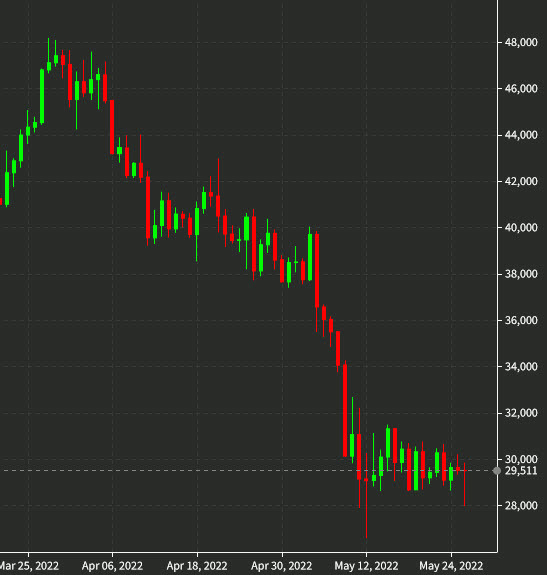Click the 32,000 price axis label
The height and width of the screenshot is (575, 547).
(x=521, y=413)
